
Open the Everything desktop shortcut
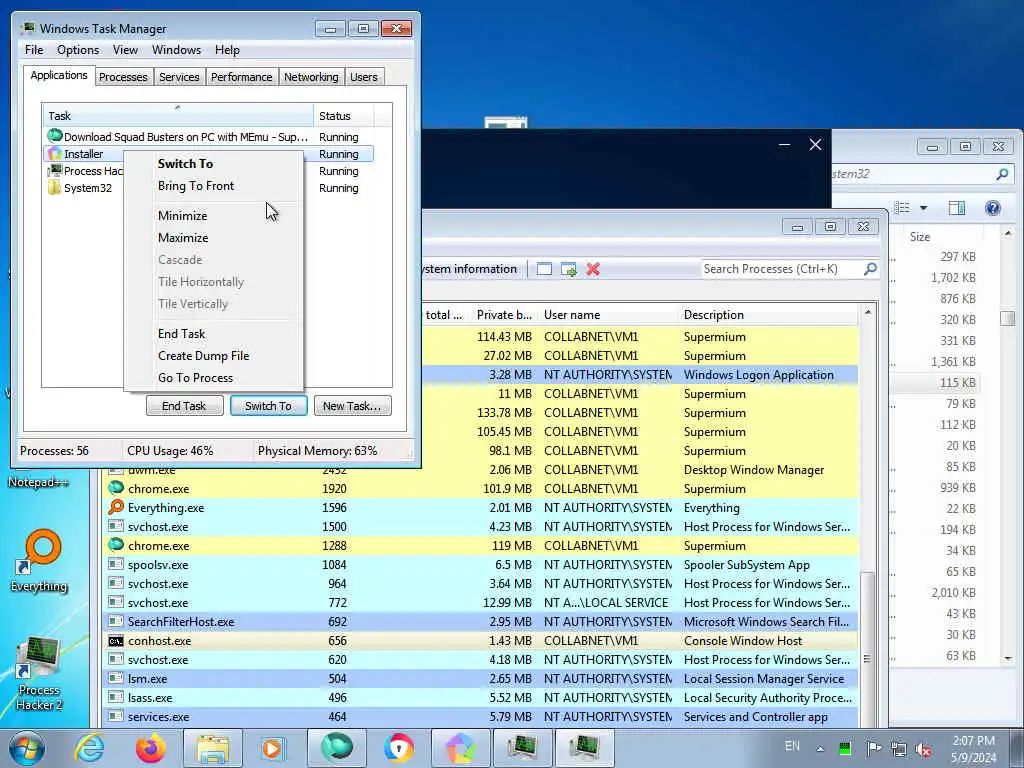pyautogui.click(x=40, y=562)
